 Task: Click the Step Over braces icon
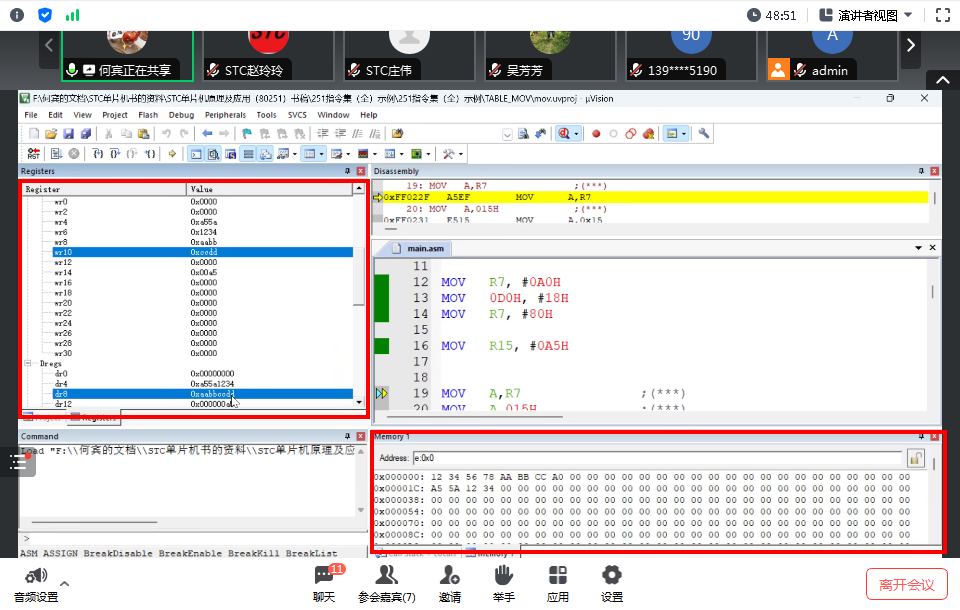tap(114, 154)
